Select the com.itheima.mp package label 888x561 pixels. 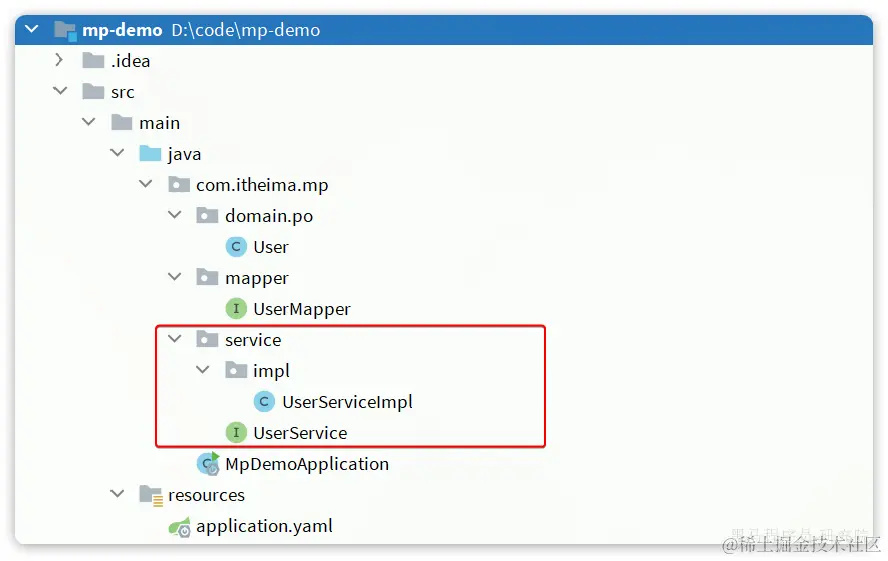(x=262, y=185)
